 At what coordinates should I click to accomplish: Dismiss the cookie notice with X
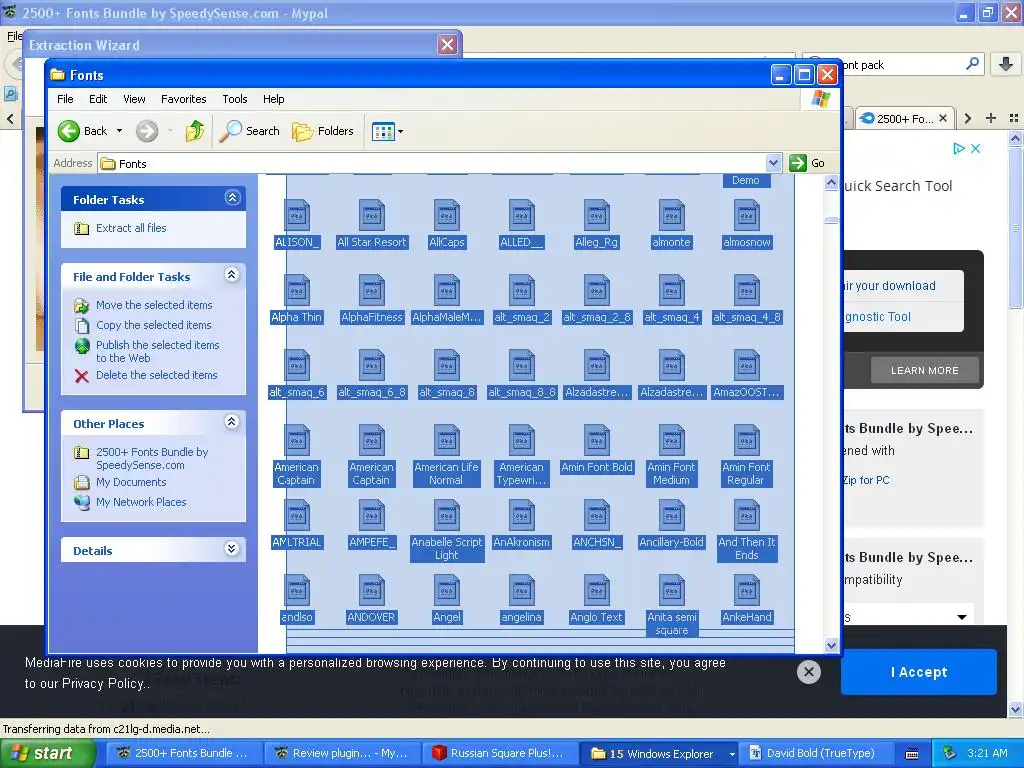(x=808, y=671)
